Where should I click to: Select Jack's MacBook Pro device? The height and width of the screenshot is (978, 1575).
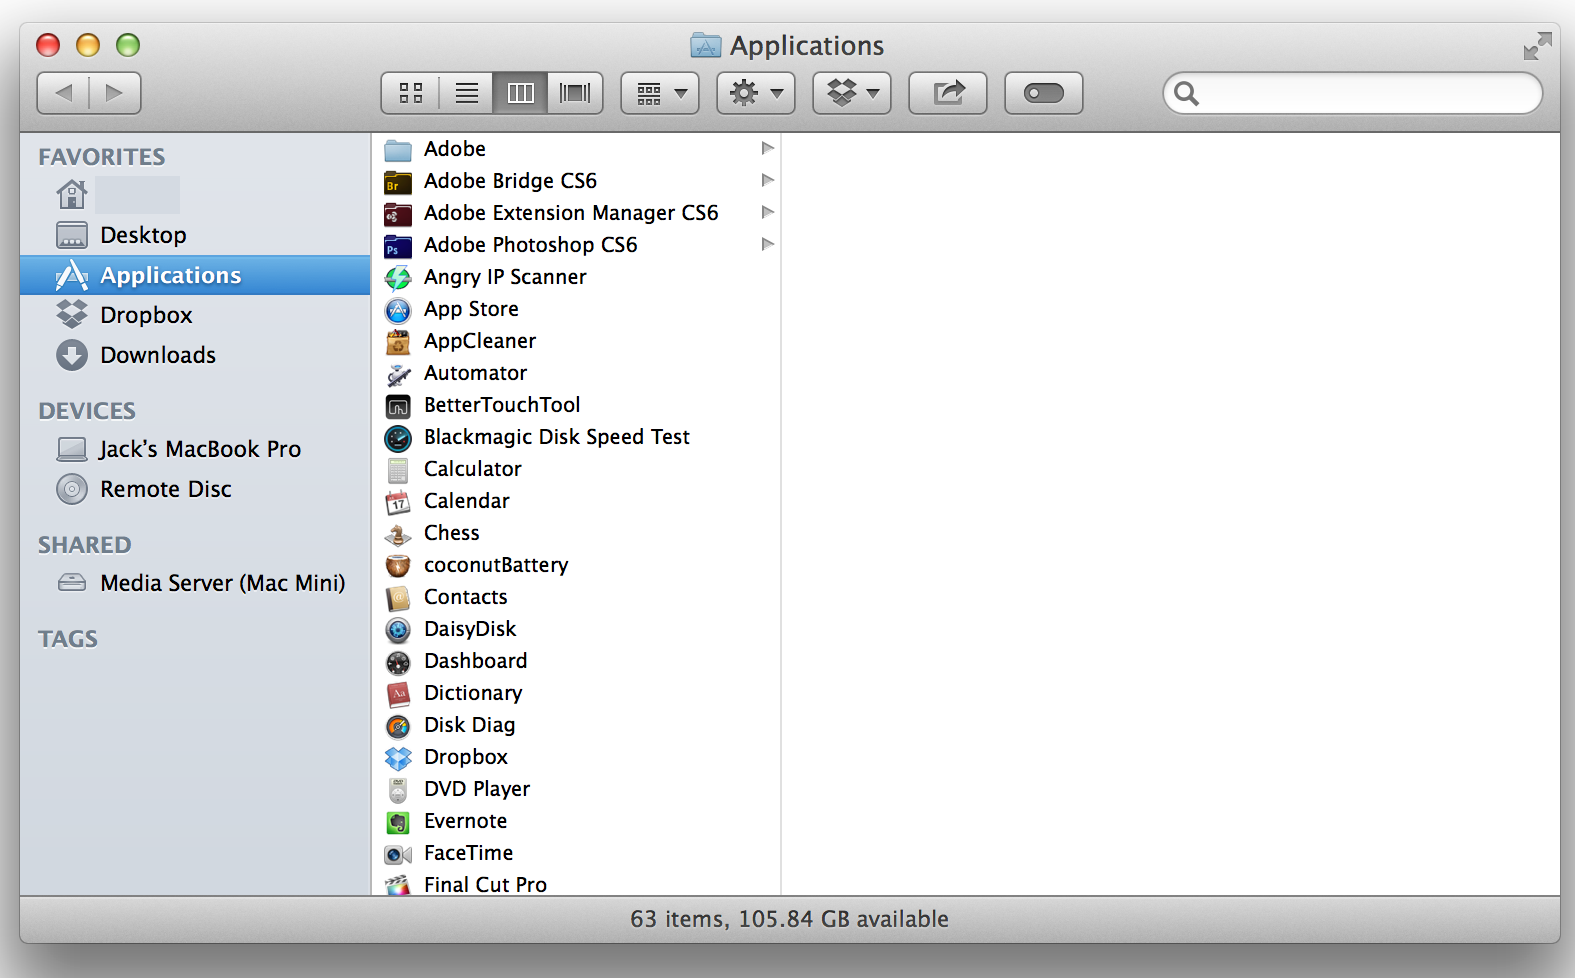pos(195,449)
